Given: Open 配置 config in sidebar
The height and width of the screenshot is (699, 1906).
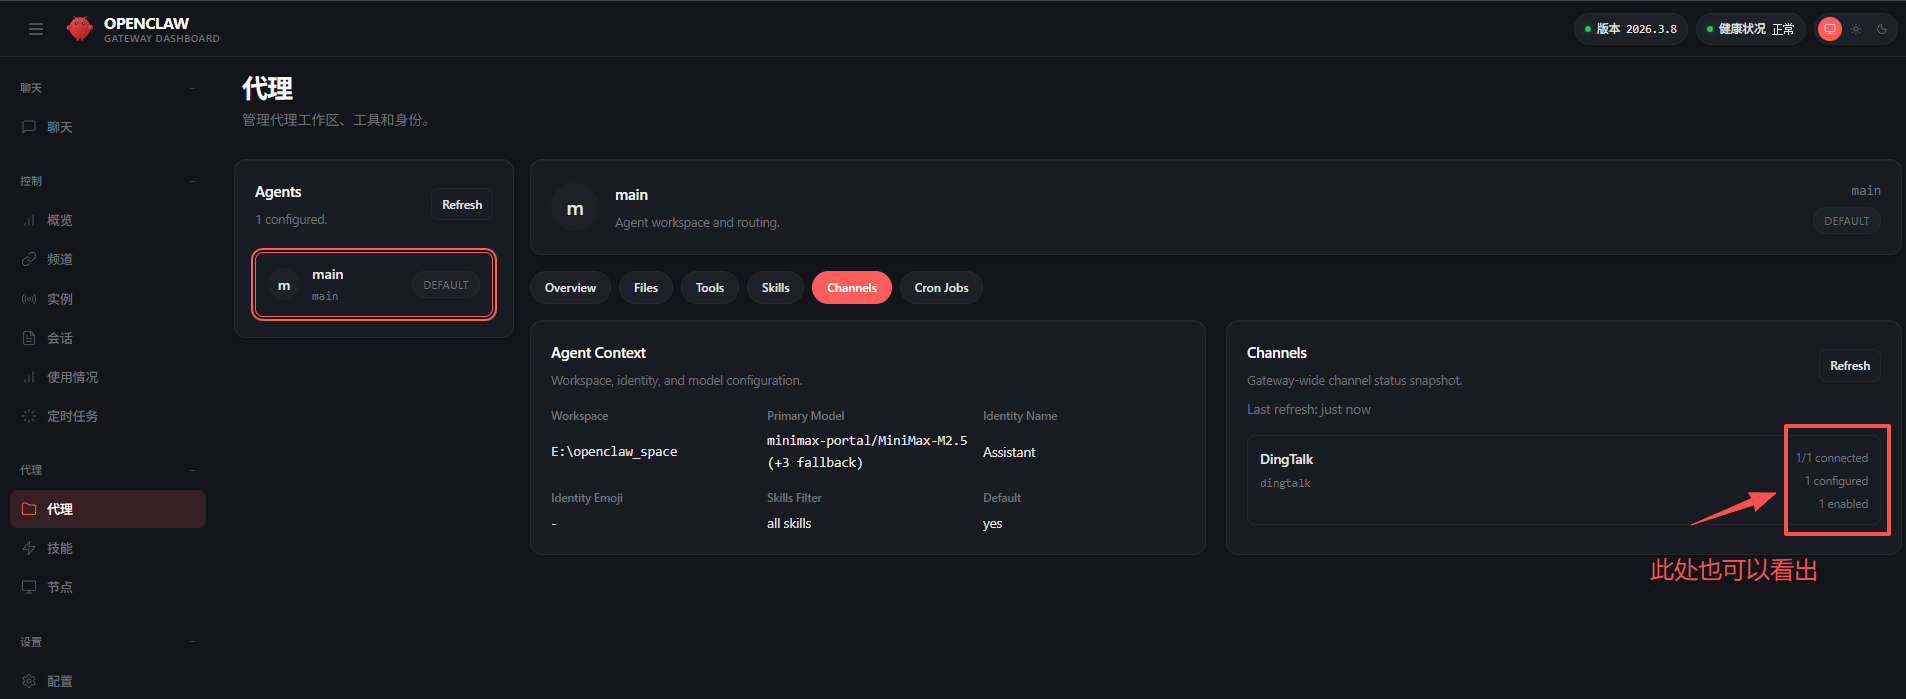Looking at the screenshot, I should pos(107,681).
